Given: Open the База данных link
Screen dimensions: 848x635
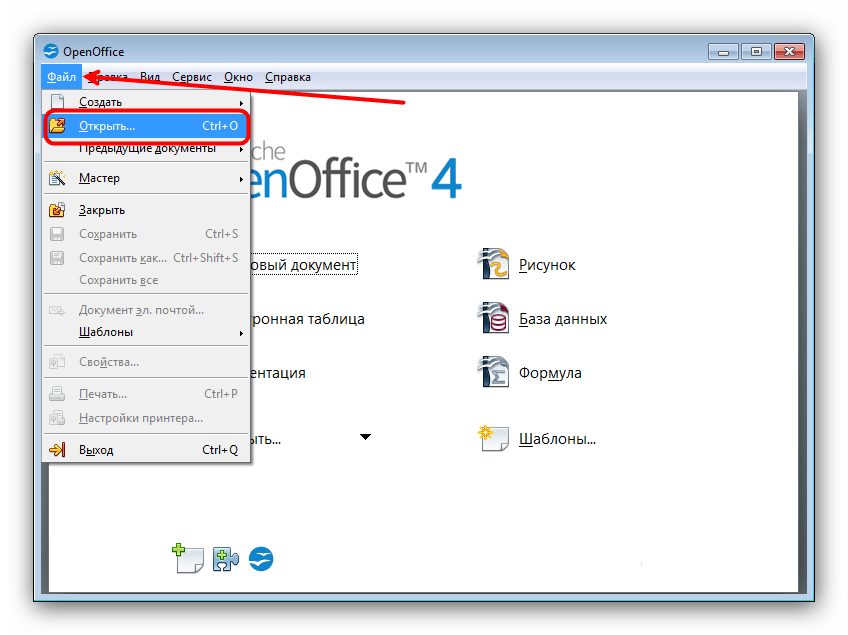Looking at the screenshot, I should click(563, 319).
